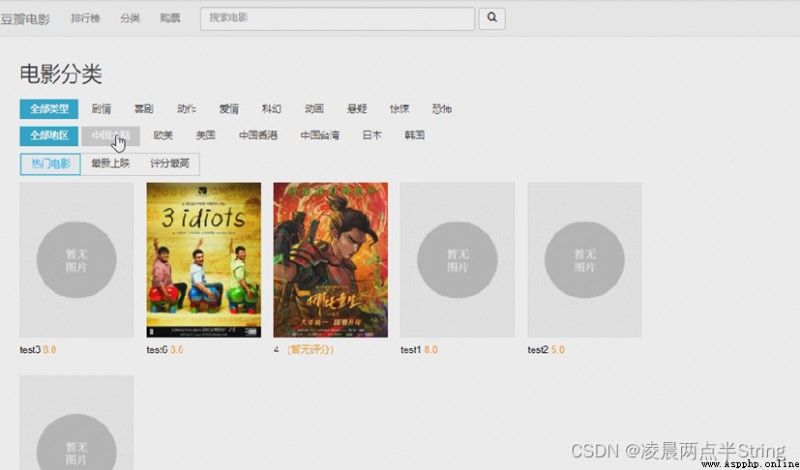Open the test3 placeholder poster thumbnail
Image resolution: width=800 pixels, height=470 pixels.
pyautogui.click(x=77, y=260)
